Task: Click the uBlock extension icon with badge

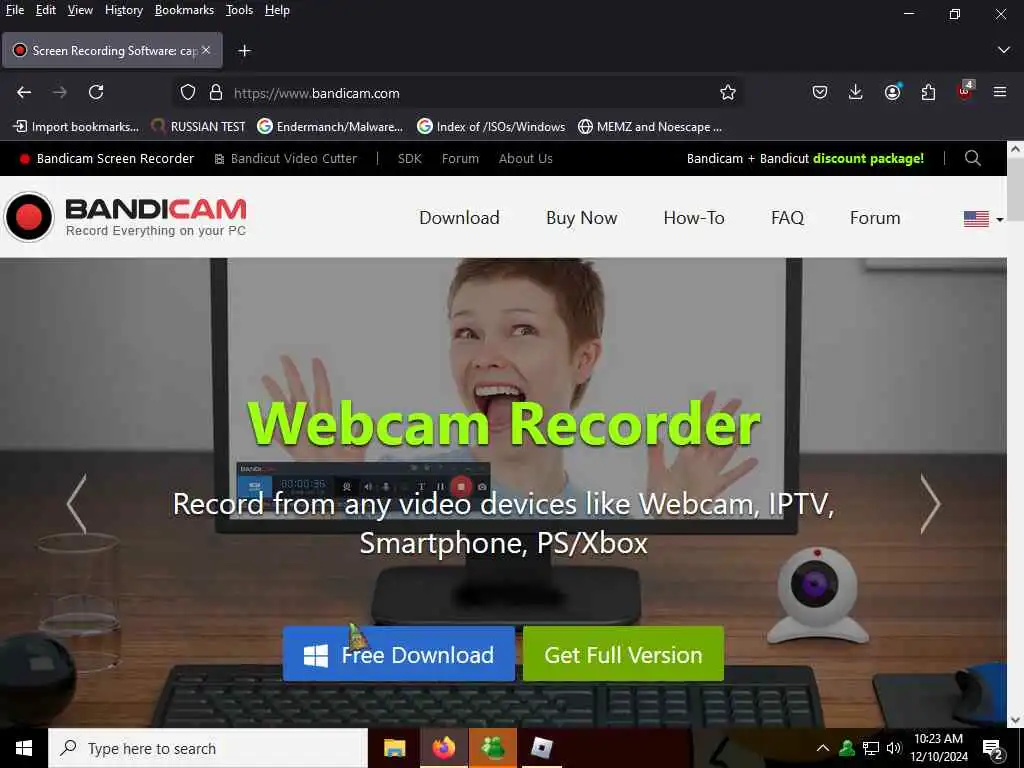Action: pyautogui.click(x=965, y=91)
